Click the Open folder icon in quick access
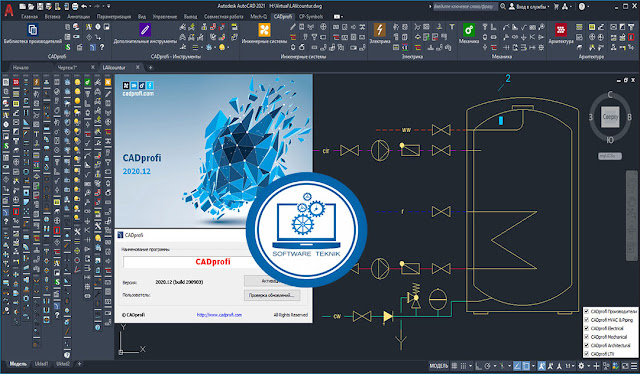Viewport: 640px width, 374px height. [31, 6]
